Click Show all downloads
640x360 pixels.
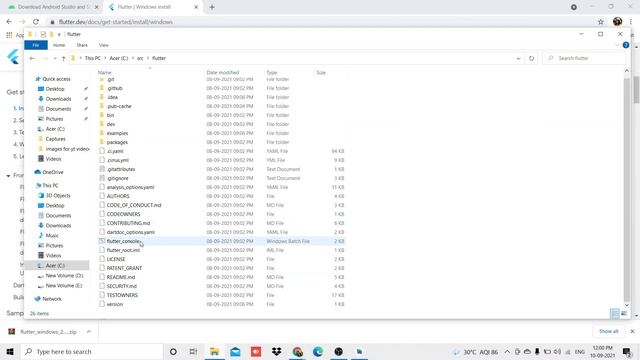click(x=609, y=331)
